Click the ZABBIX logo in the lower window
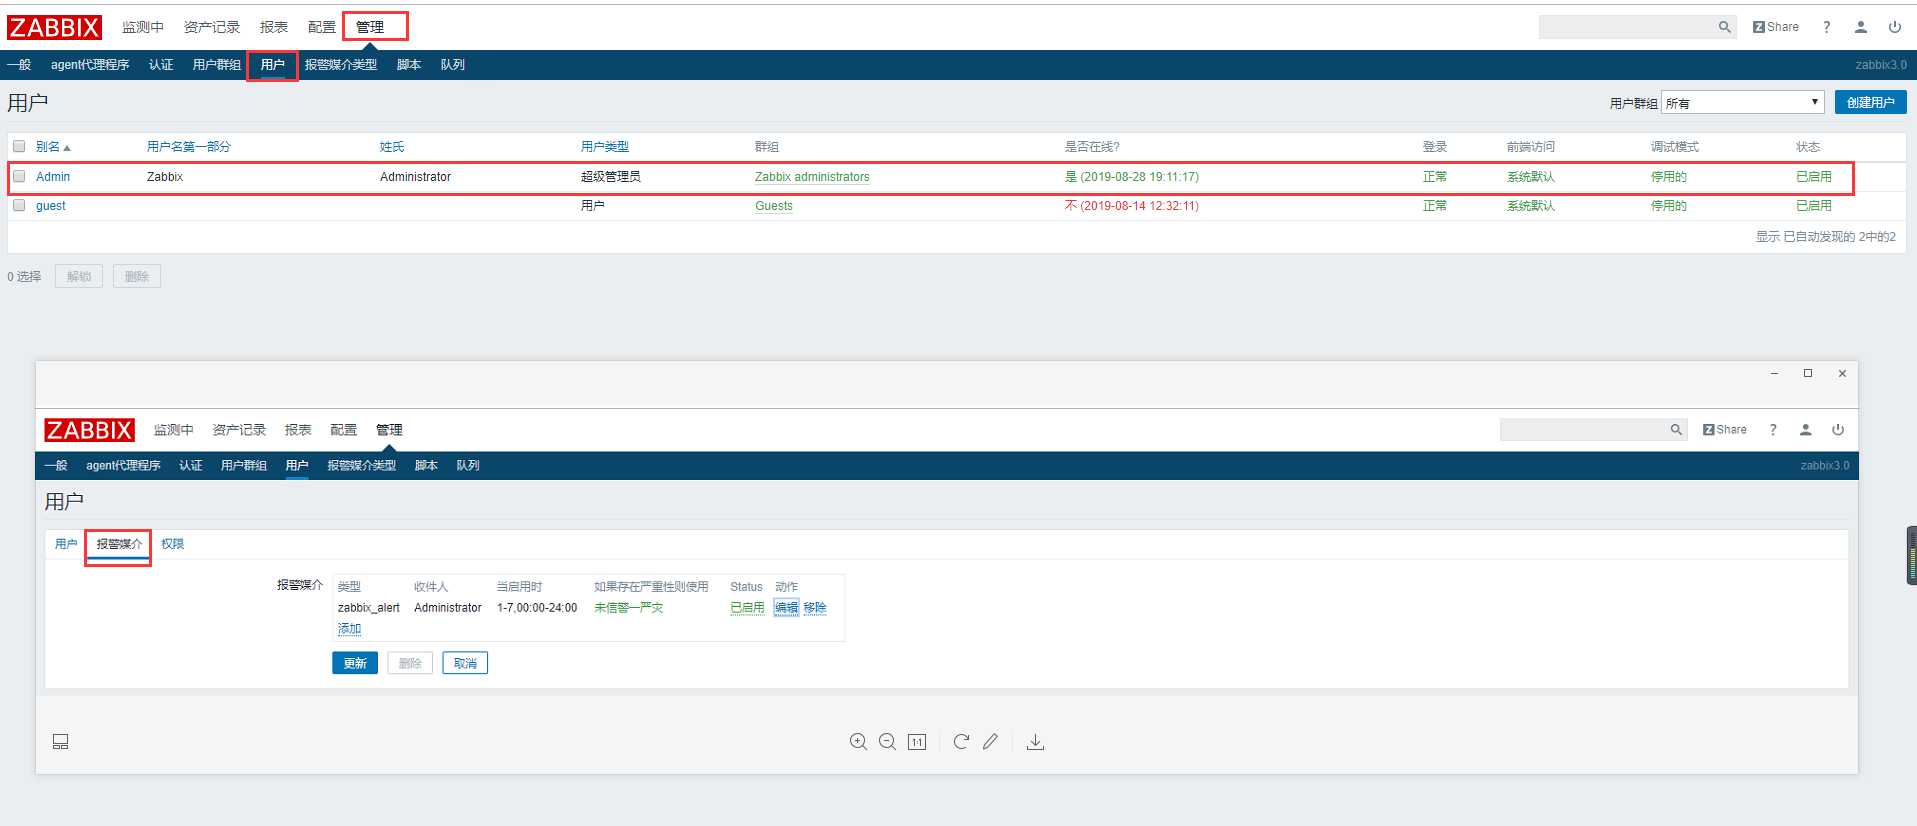This screenshot has width=1917, height=826. 89,430
